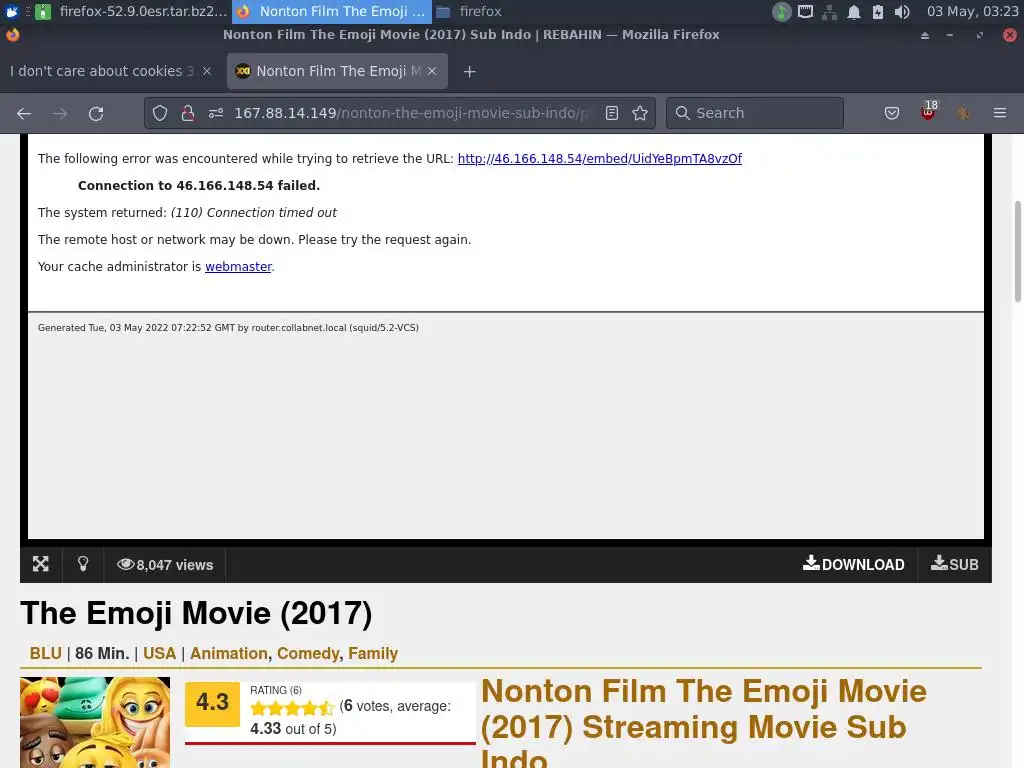Click the SUB download button
The width and height of the screenshot is (1024, 768).
pos(955,564)
